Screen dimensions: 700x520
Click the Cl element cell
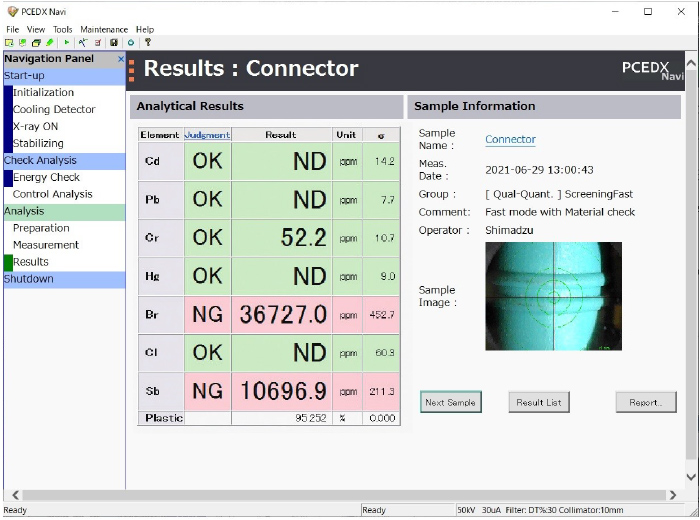tap(161, 353)
